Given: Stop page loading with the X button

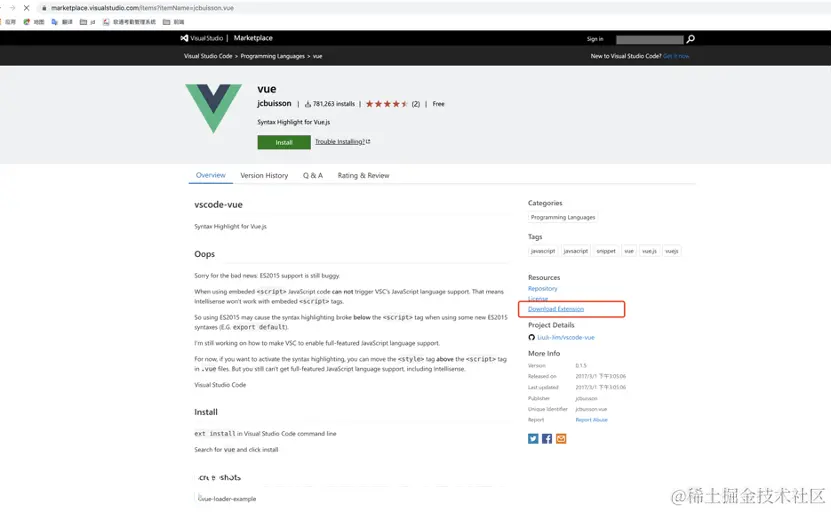Looking at the screenshot, I should tap(27, 8).
